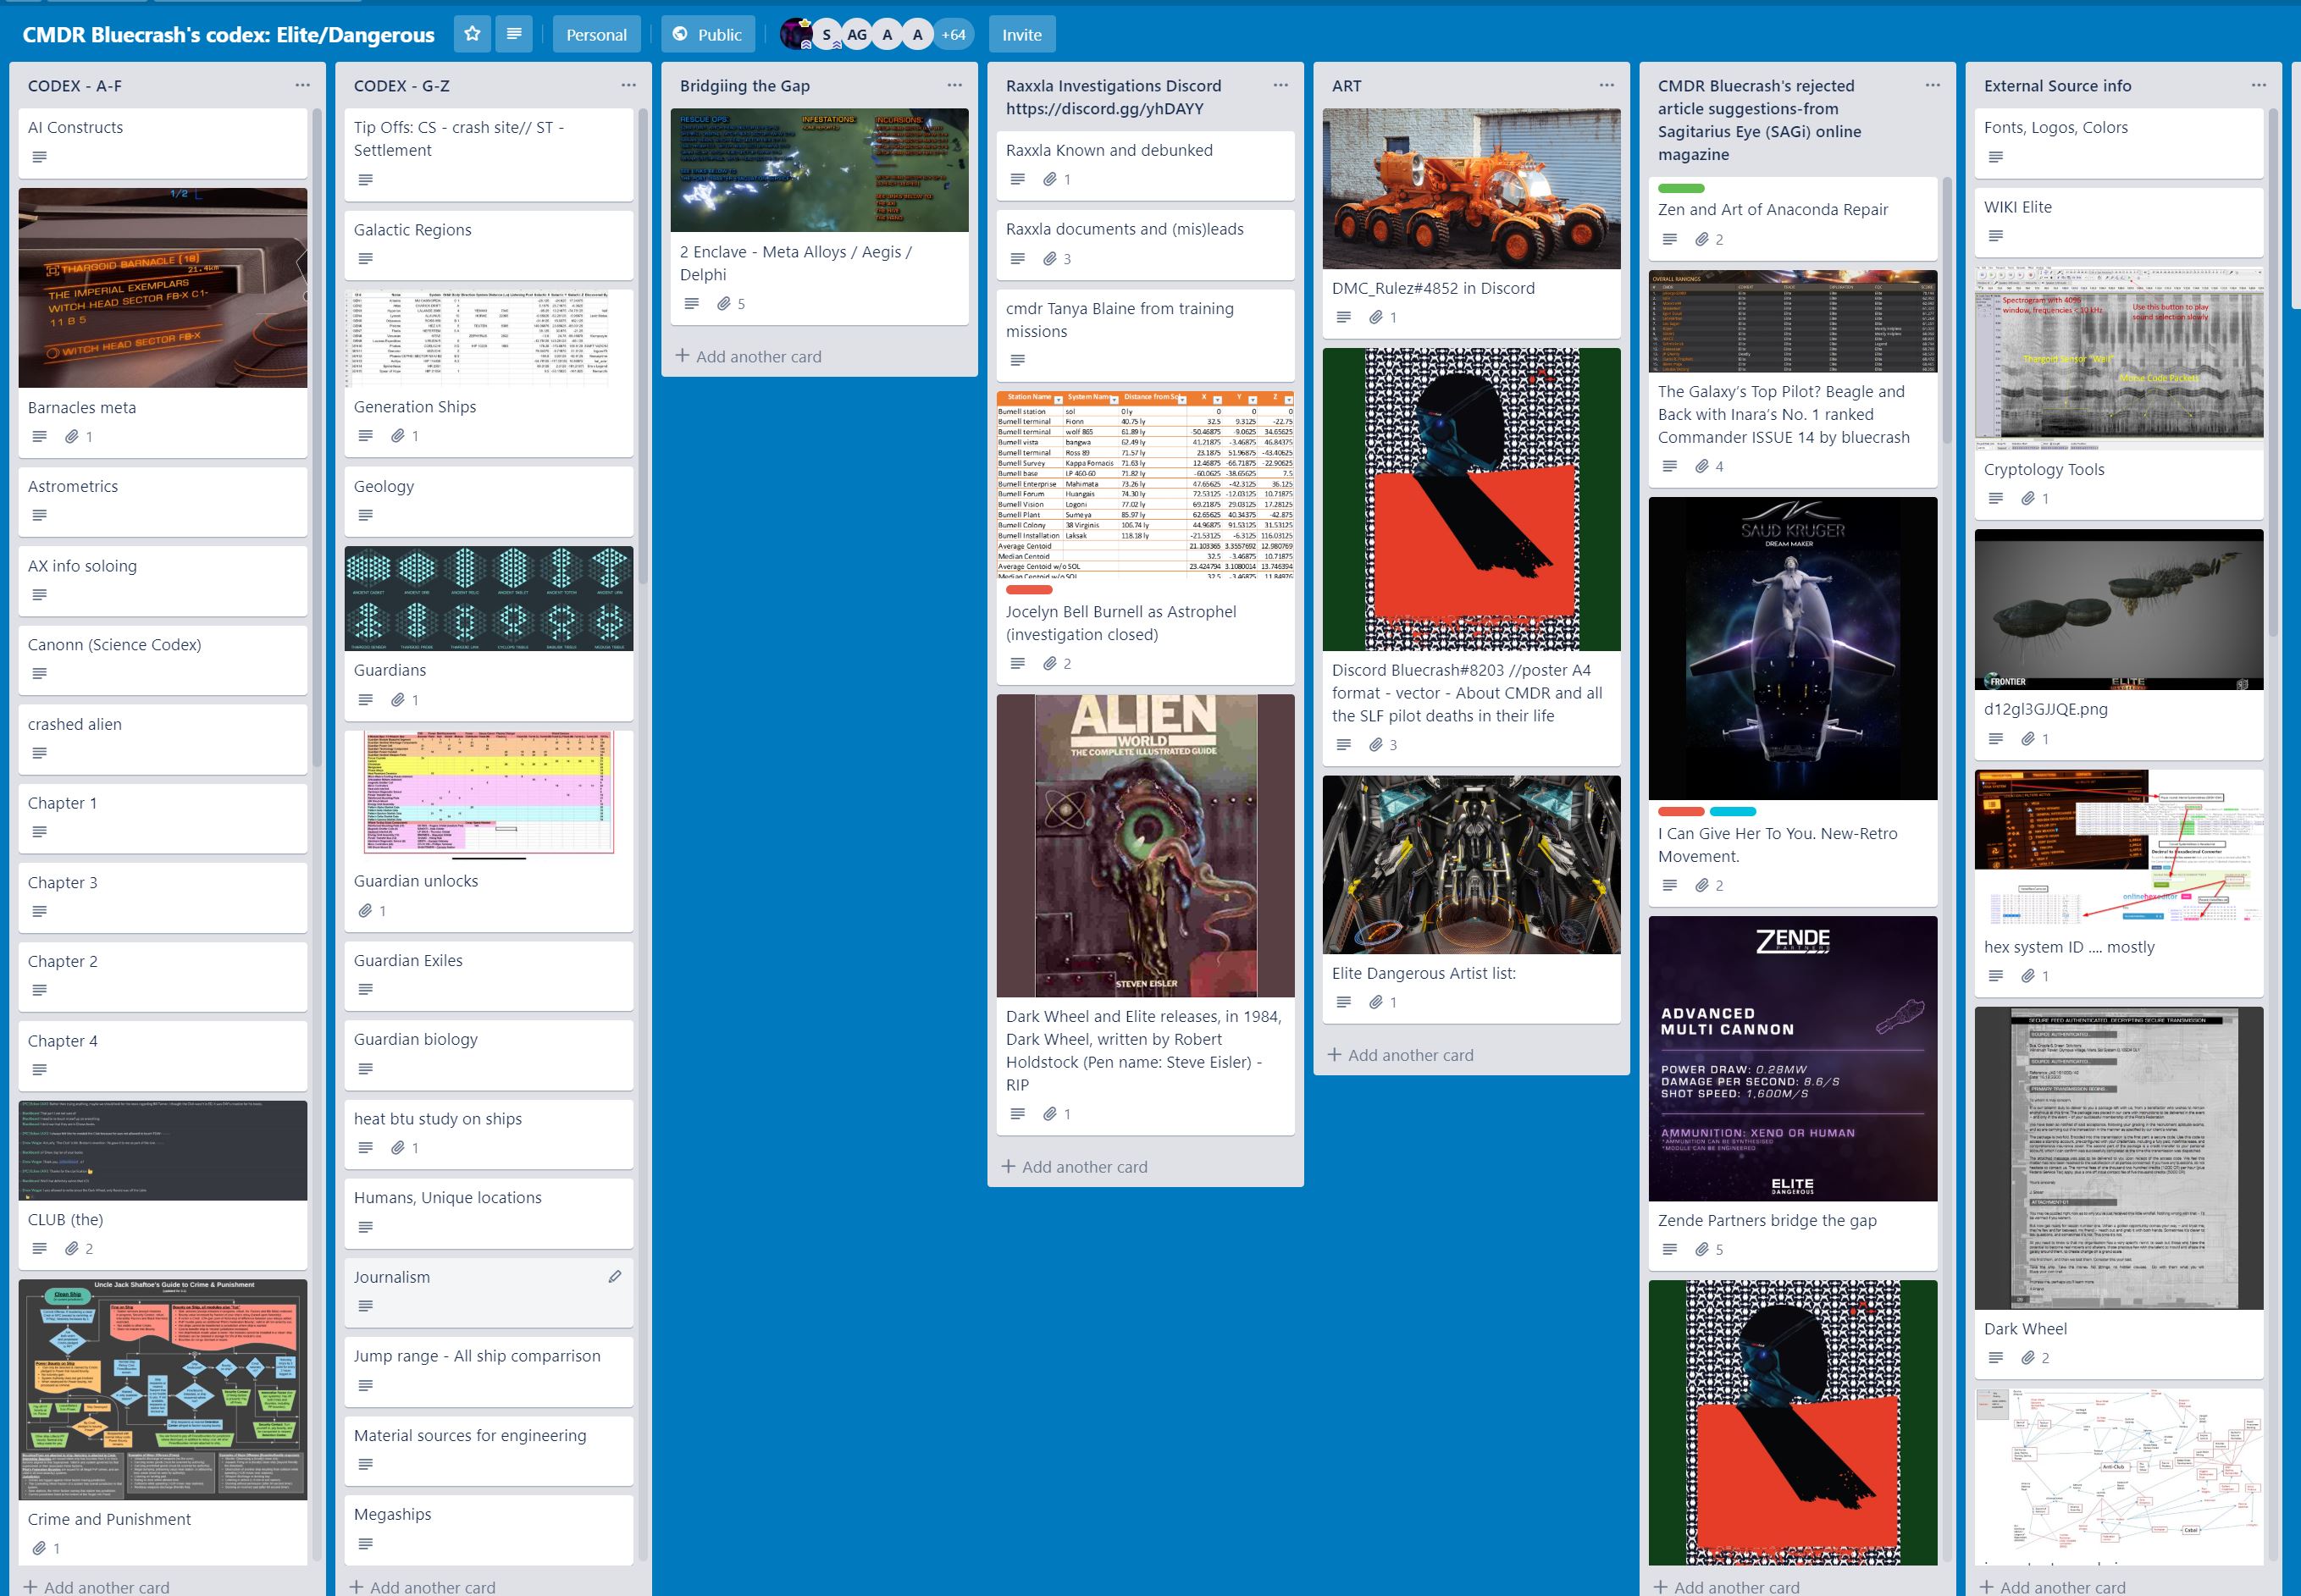Open the ART list menu
2301x1596 pixels.
click(1606, 85)
